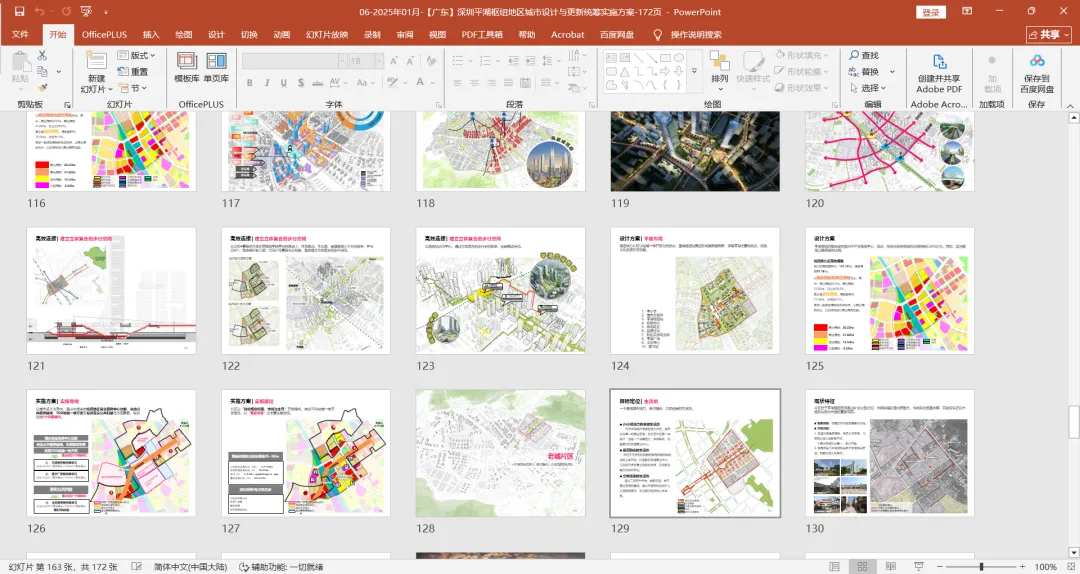Open the Insert (插入) tab
The image size is (1080, 574).
151,34
